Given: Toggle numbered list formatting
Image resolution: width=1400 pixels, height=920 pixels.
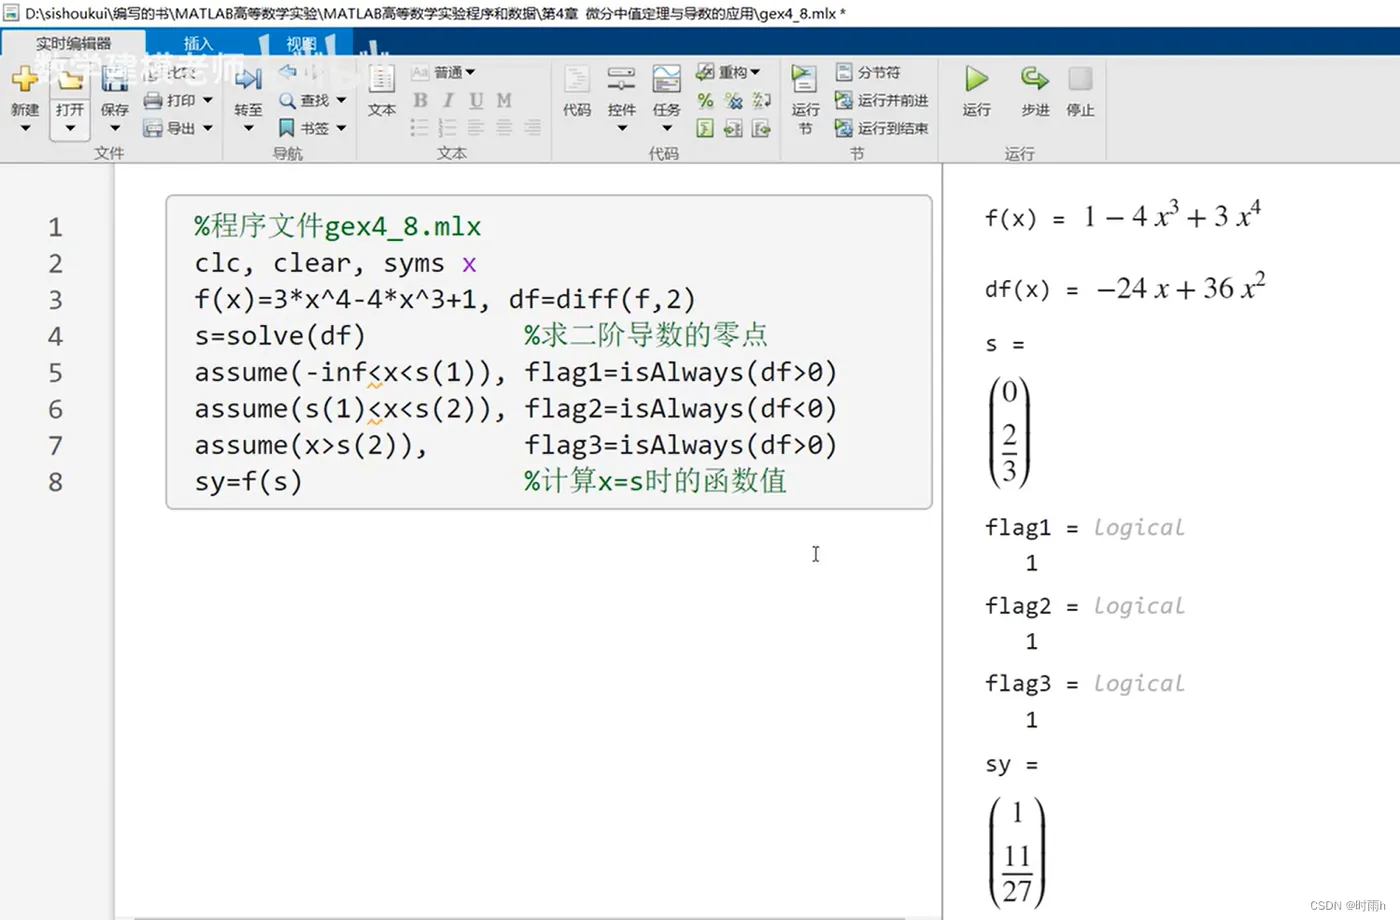Looking at the screenshot, I should 447,127.
